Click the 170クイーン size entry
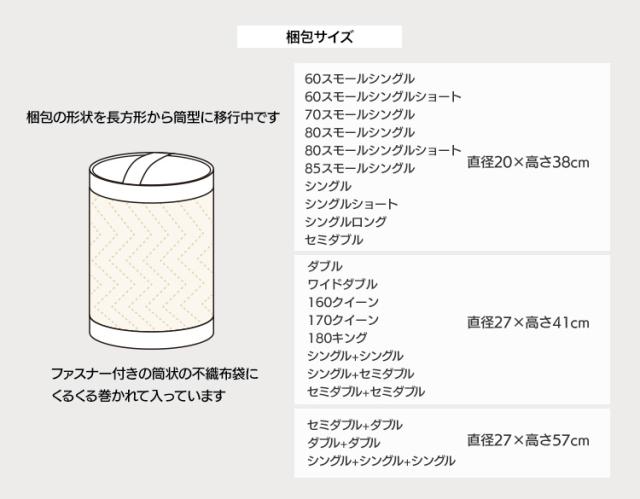Screen dimensions: 640x499 coord(343,321)
